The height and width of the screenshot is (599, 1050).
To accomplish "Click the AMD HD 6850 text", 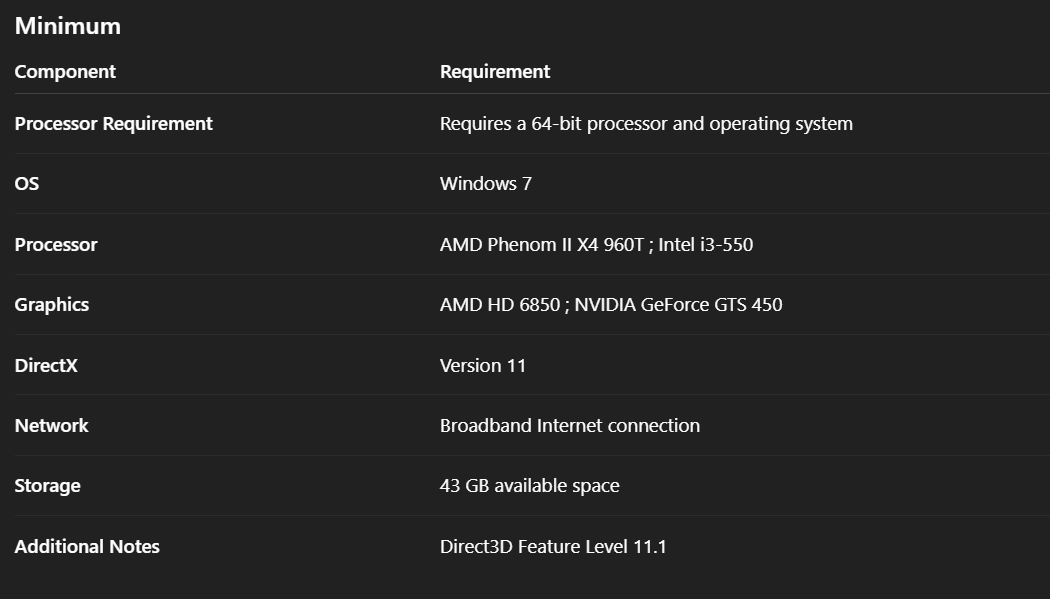I will 499,305.
